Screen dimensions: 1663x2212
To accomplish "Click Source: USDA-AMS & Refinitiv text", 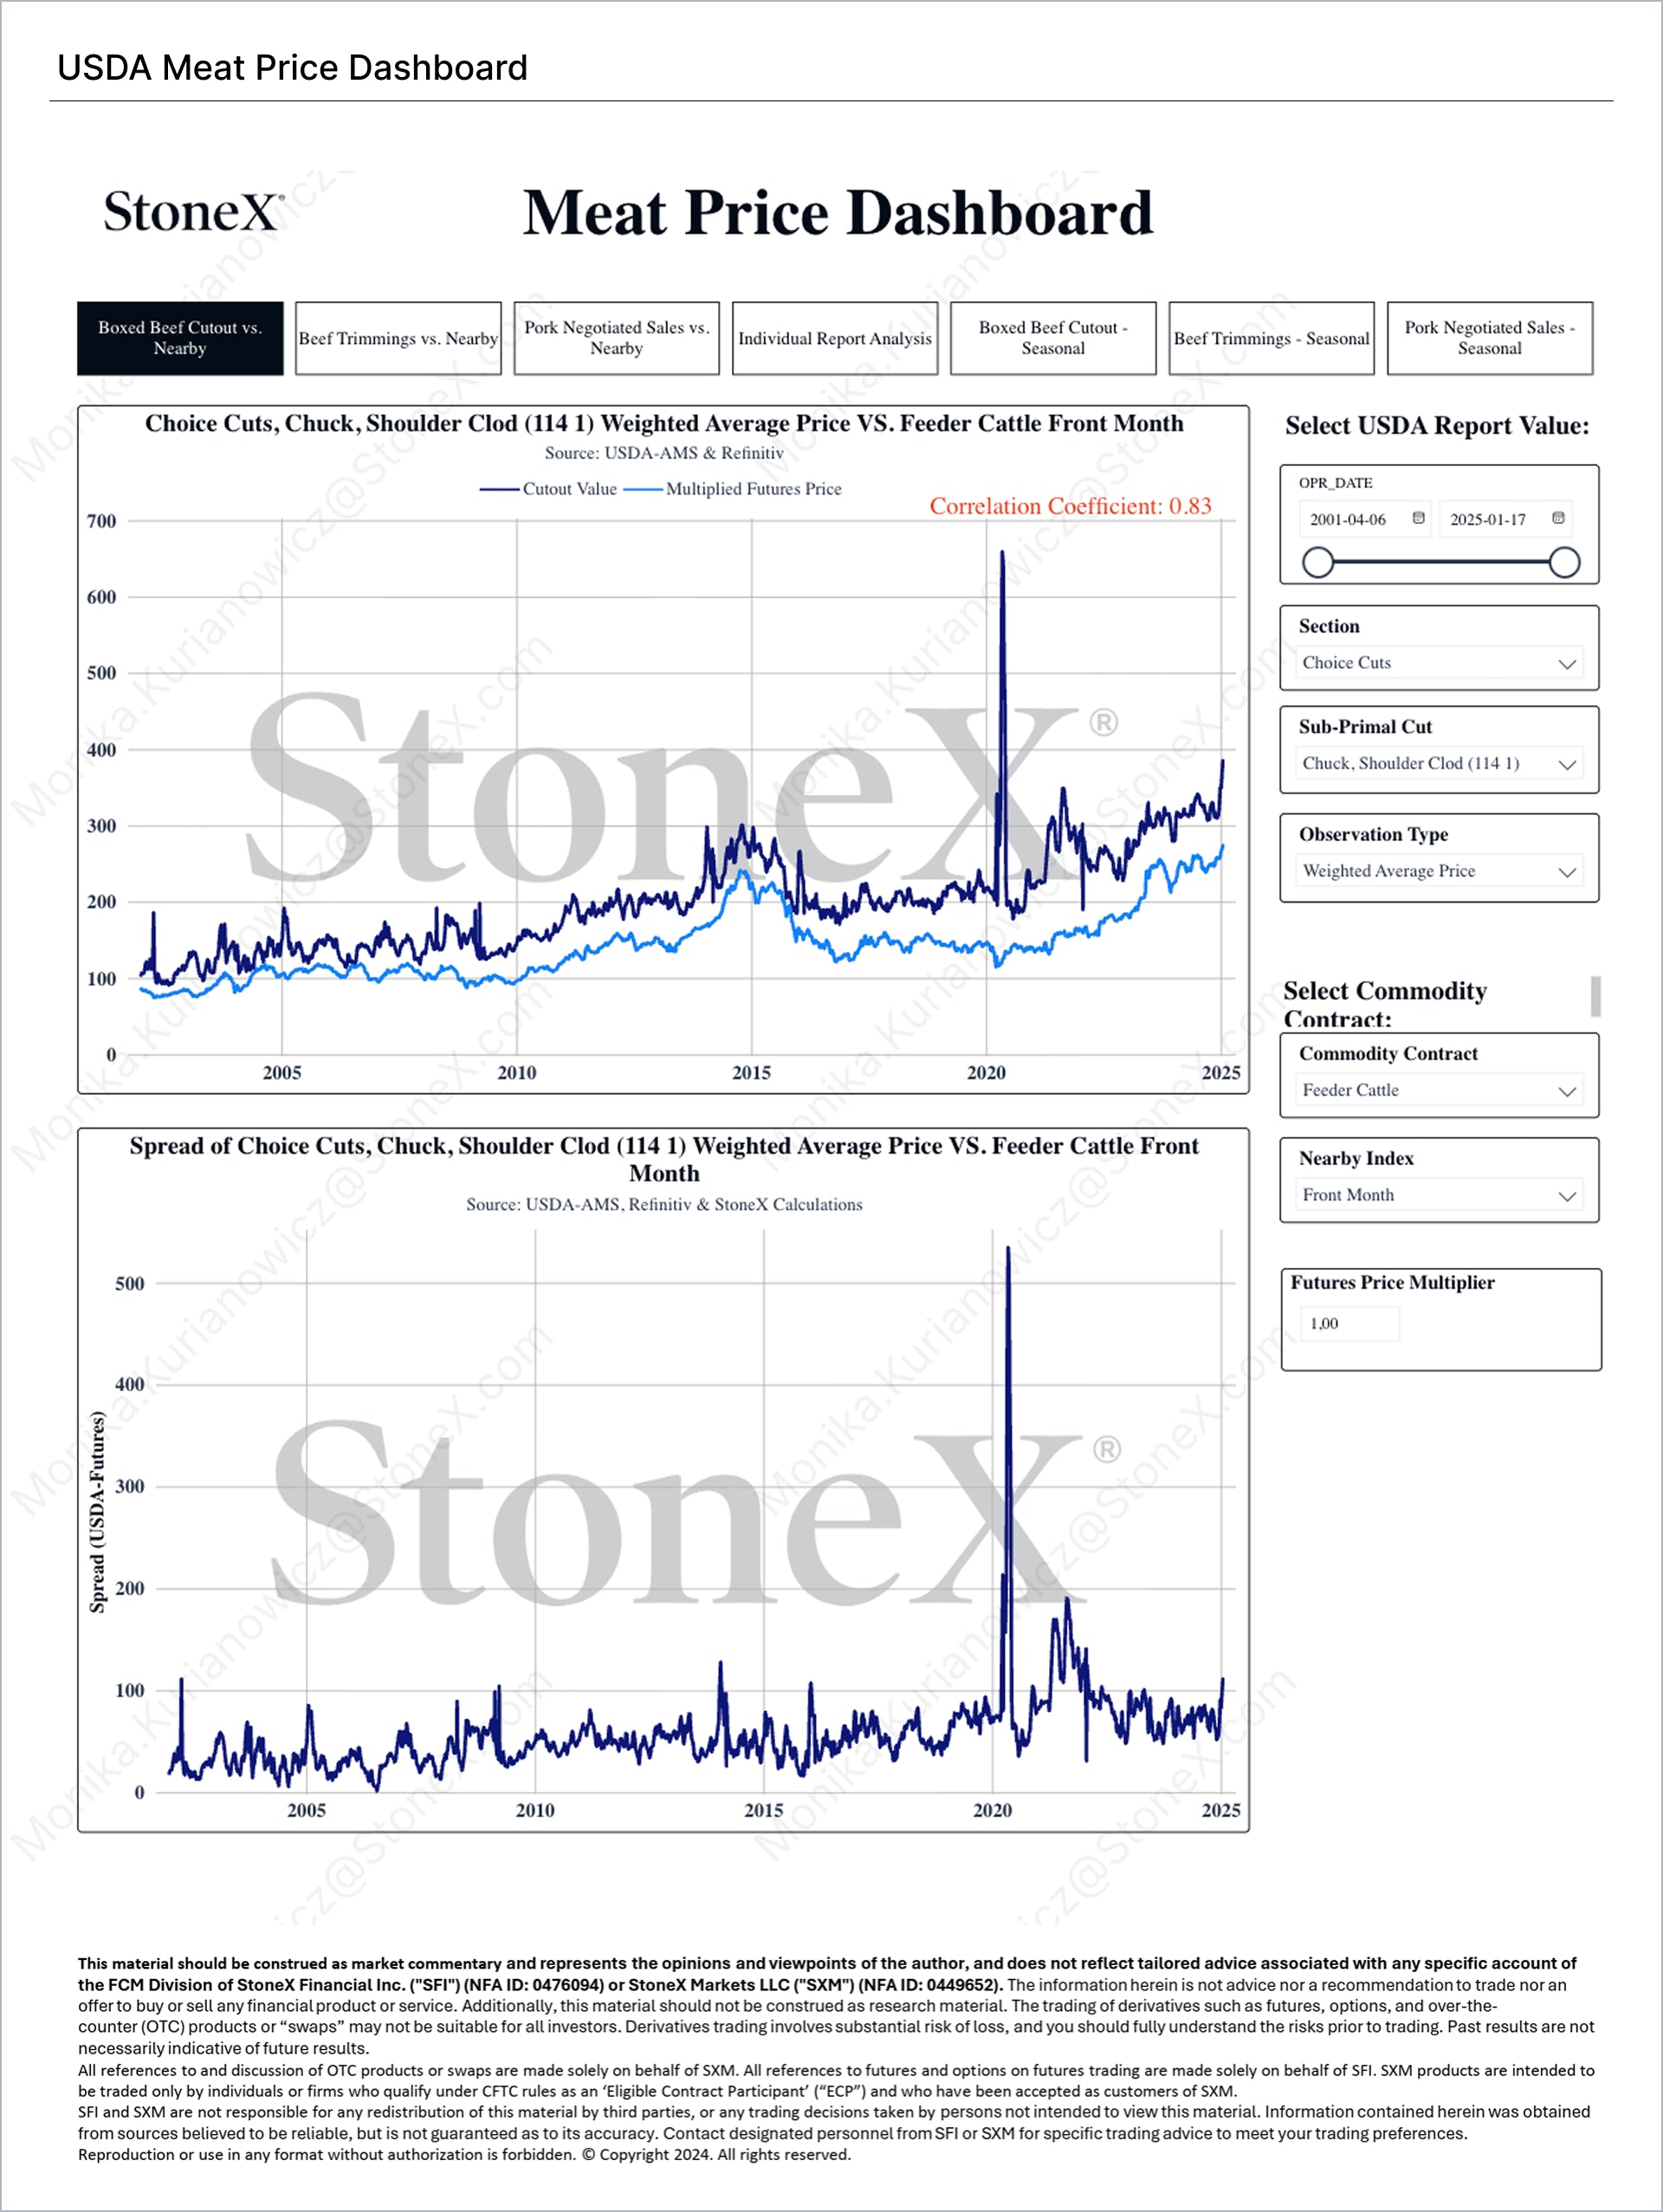I will 664,453.
